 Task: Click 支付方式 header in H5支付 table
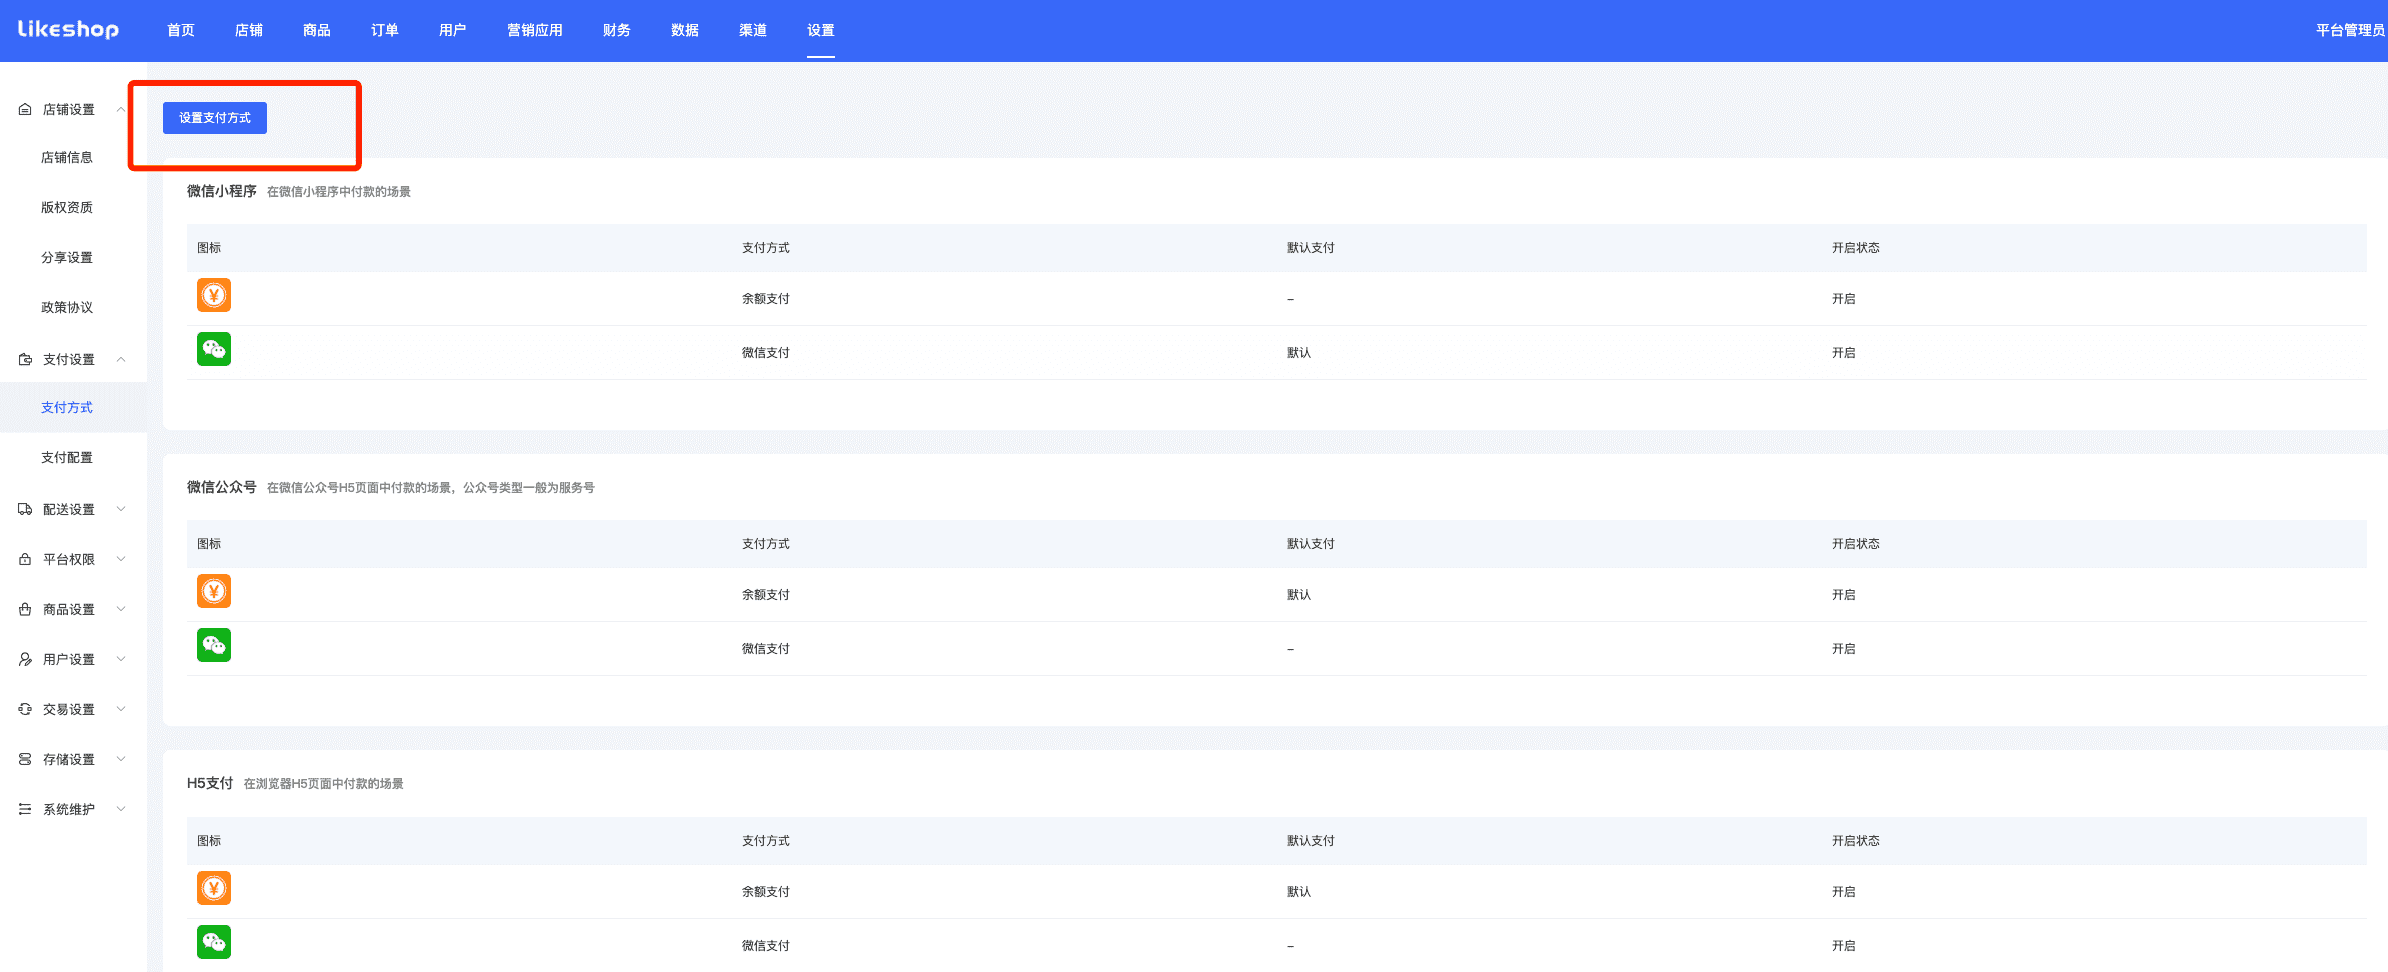coord(766,840)
